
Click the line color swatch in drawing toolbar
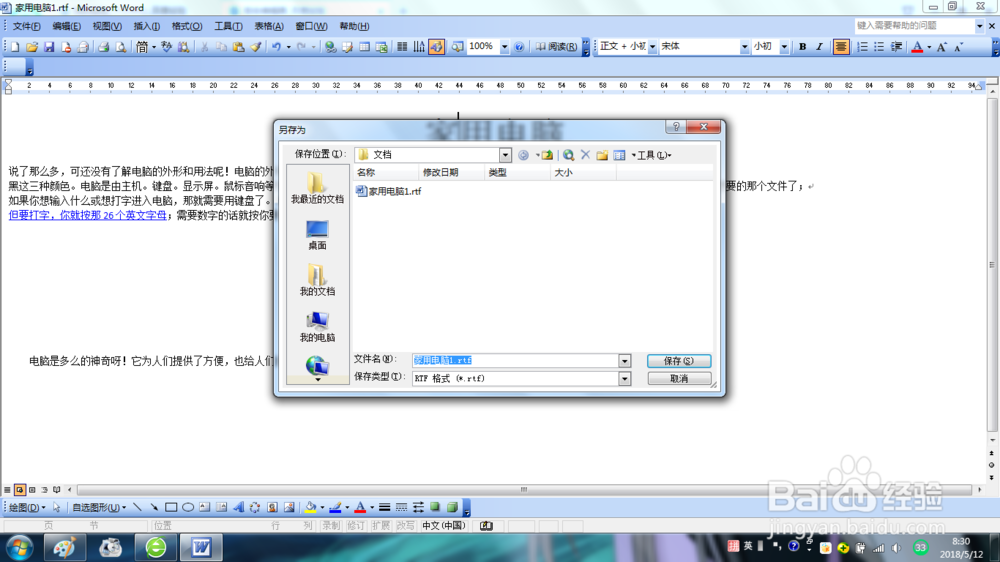(x=335, y=508)
